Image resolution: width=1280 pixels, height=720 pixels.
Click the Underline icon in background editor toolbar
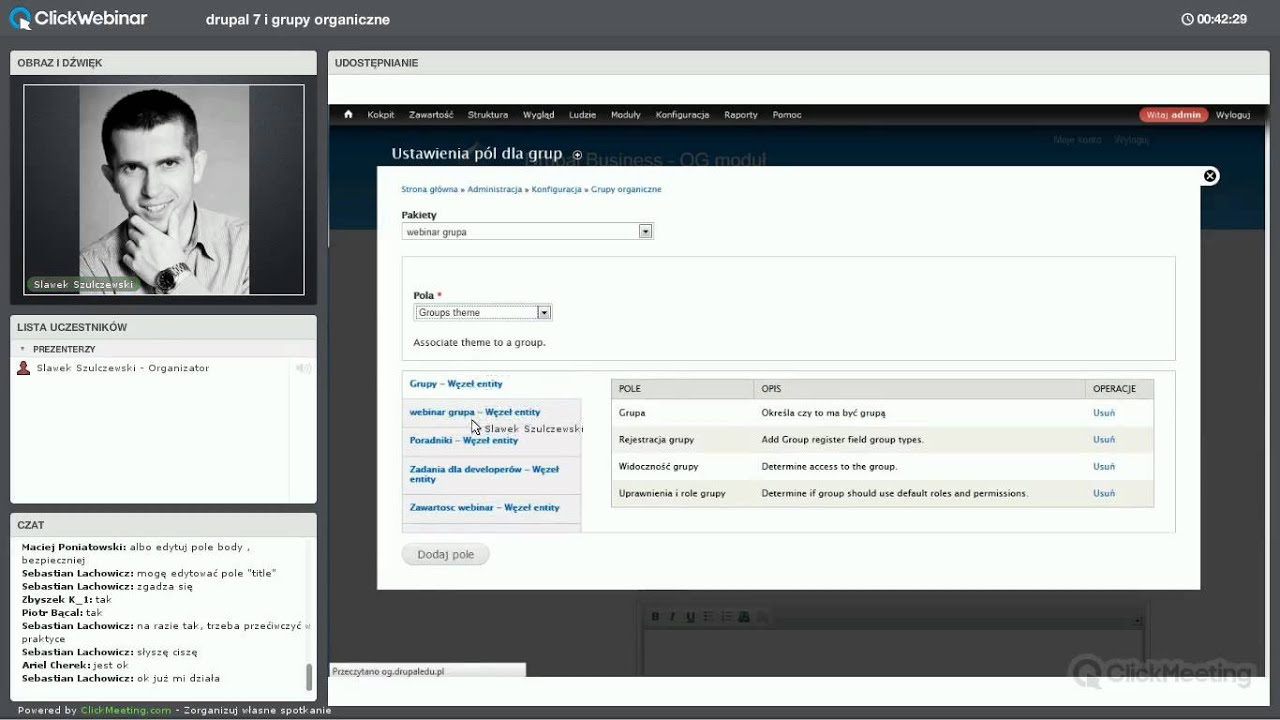[x=690, y=617]
